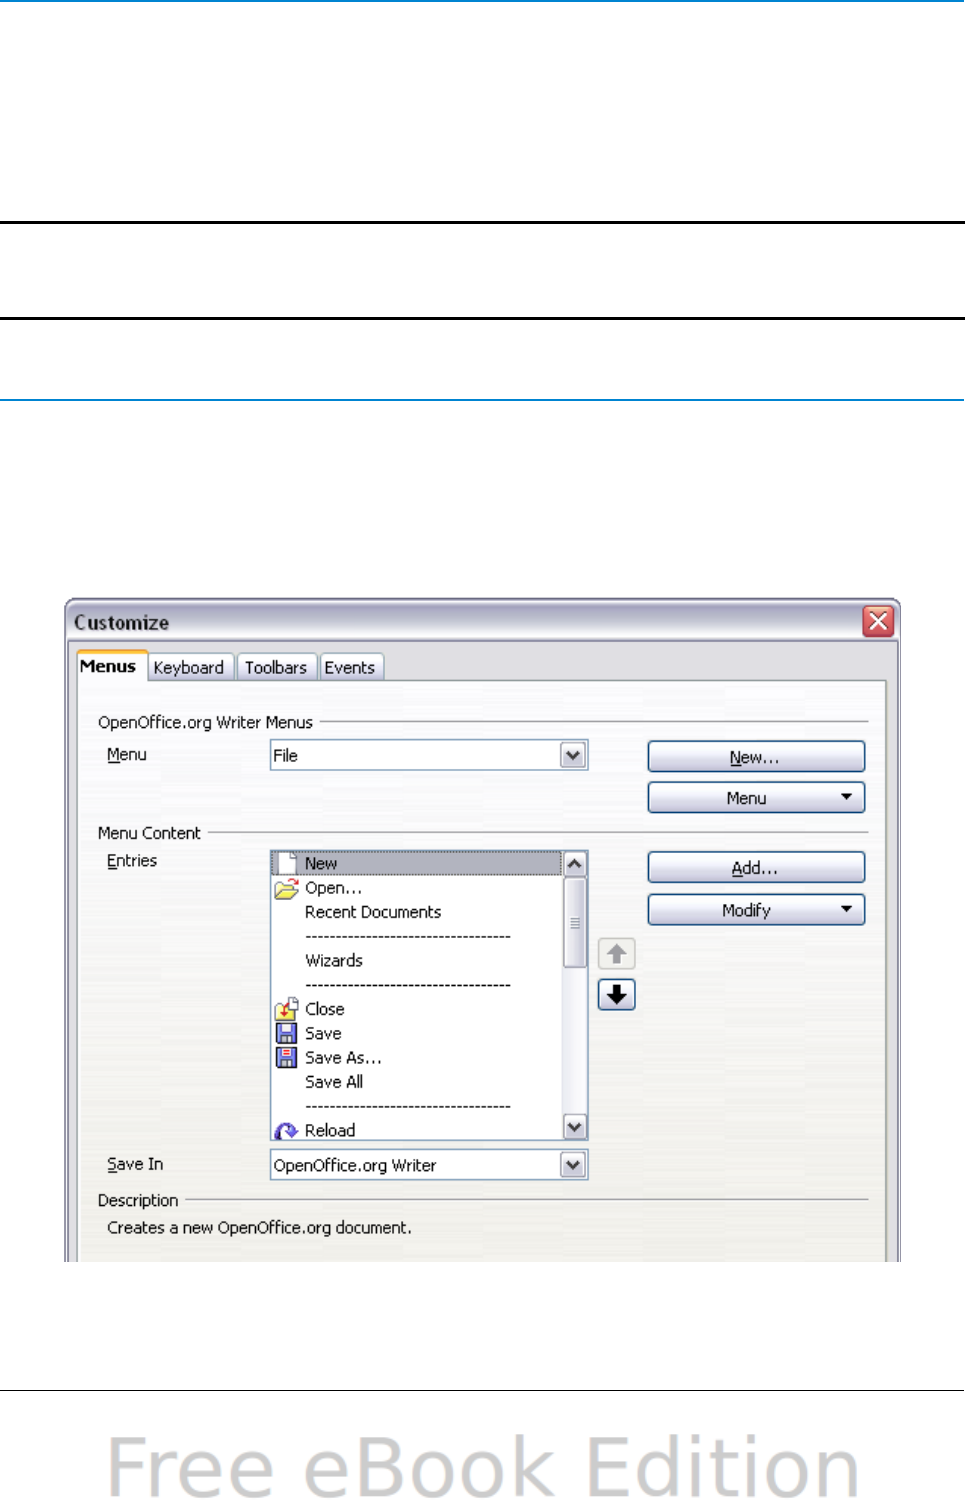This screenshot has width=965, height=1501.
Task: Open the Events tab
Action: pos(350,667)
